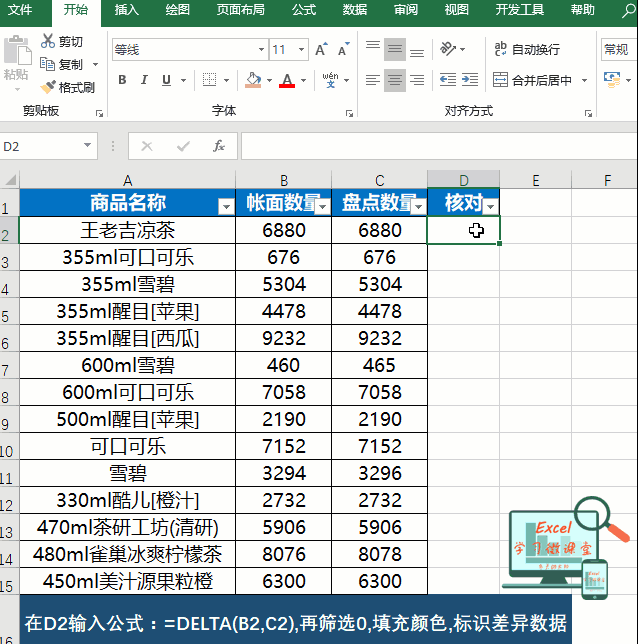Open the Name Box dropdown arrow
Image resolution: width=638 pixels, height=644 pixels.
click(87, 145)
